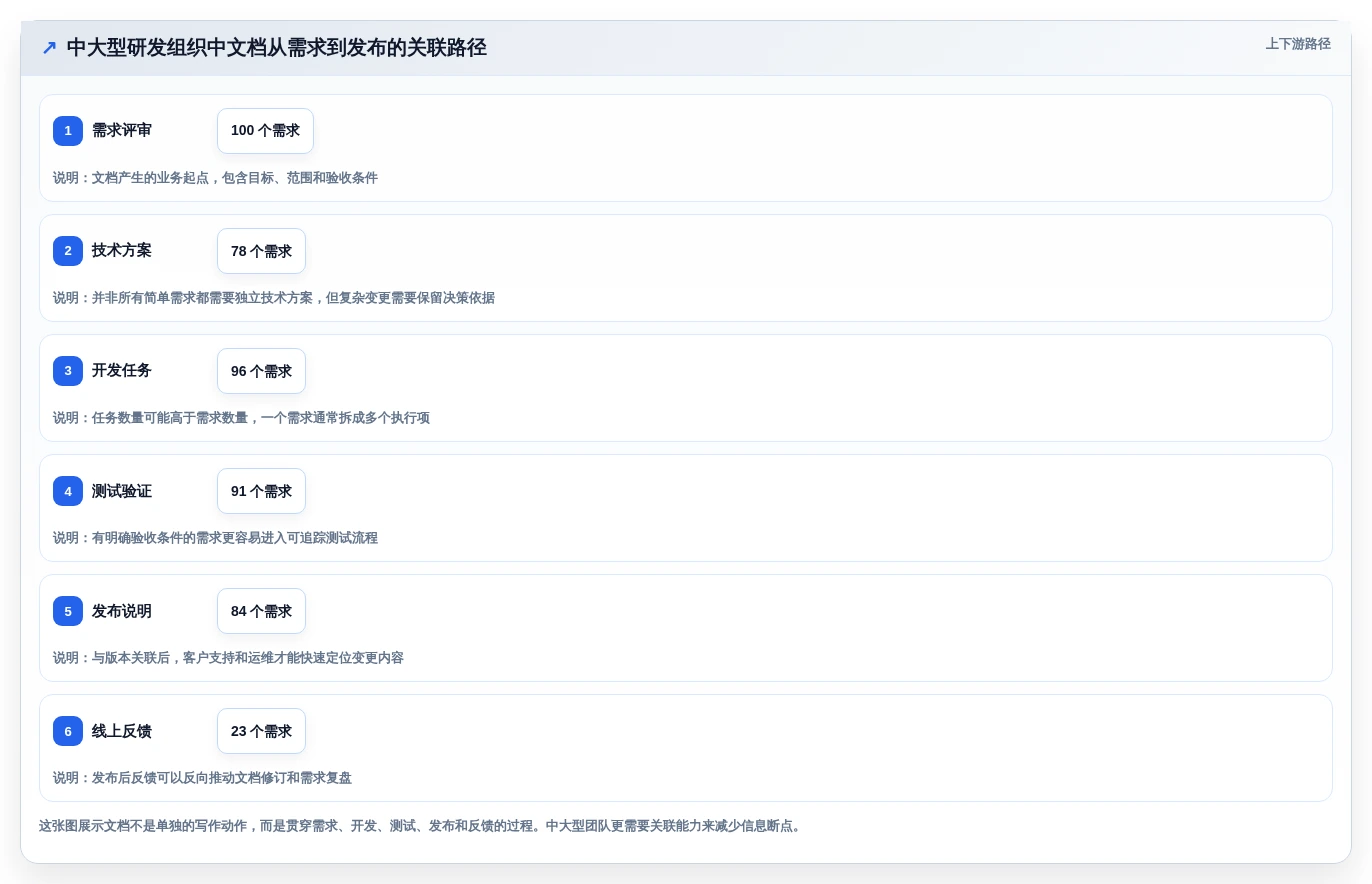Click the note 文档产生的业务起点
Image resolution: width=1372 pixels, height=884 pixels.
[215, 178]
